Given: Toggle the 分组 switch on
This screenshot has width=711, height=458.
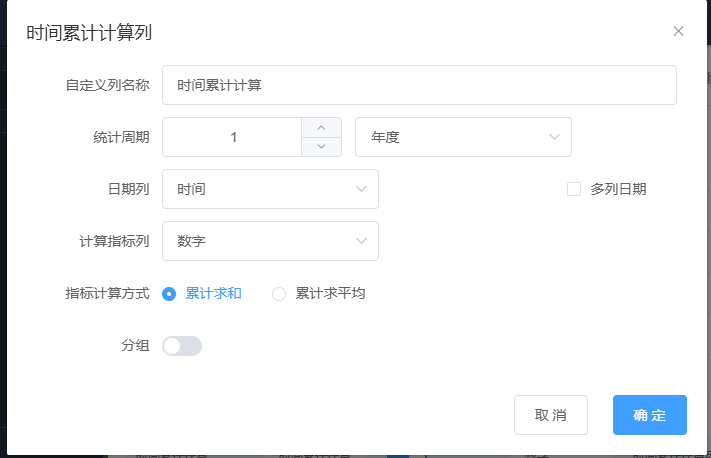Looking at the screenshot, I should (x=182, y=346).
